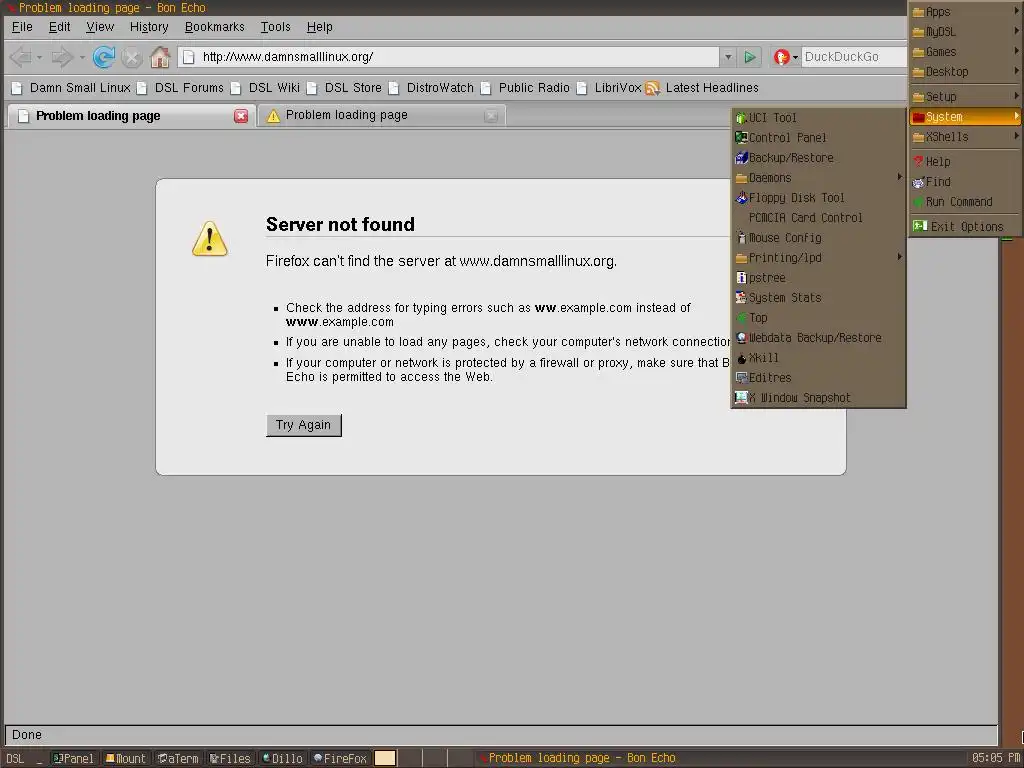Viewport: 1024px width, 768px height.
Task: Expand the Printing/lpd submenu
Action: click(818, 258)
